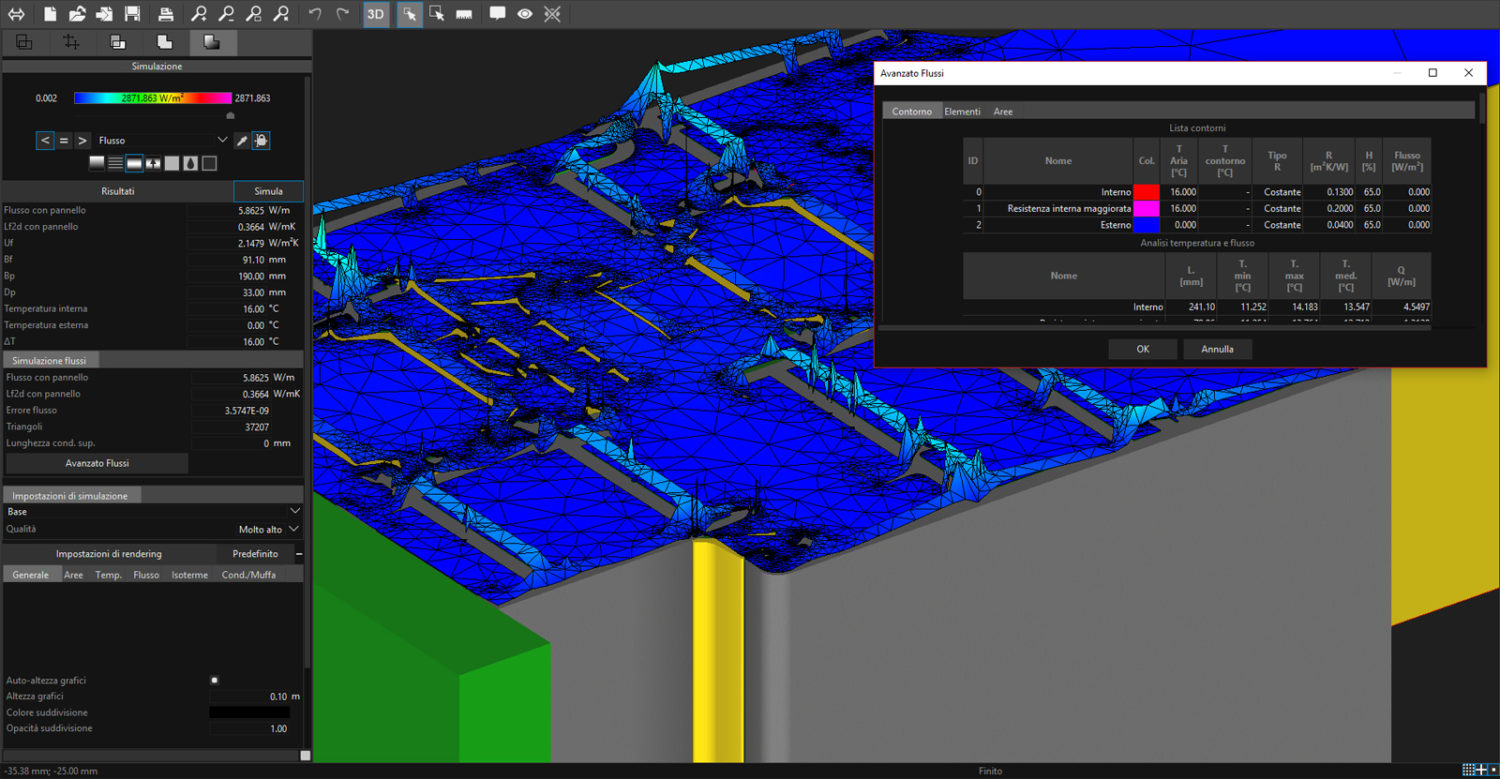This screenshot has width=1500, height=779.
Task: Click the Avanzato Flussi button
Action: 96,463
